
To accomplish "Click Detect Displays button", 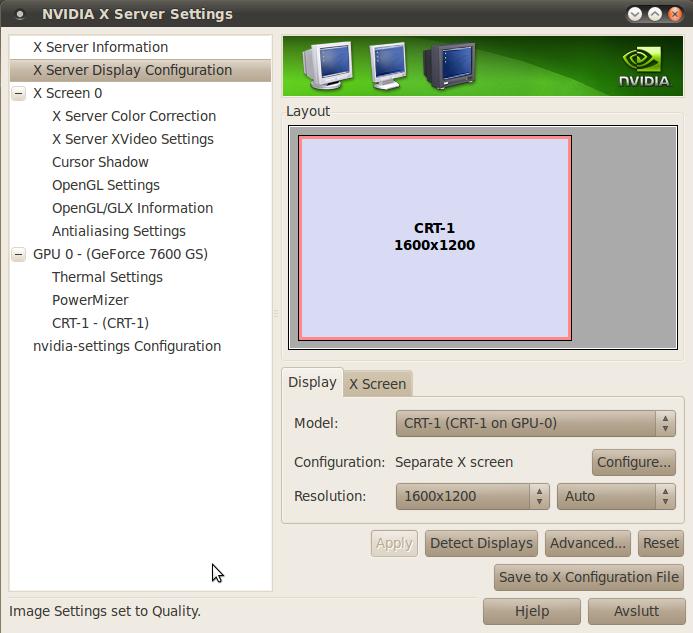I will (481, 543).
